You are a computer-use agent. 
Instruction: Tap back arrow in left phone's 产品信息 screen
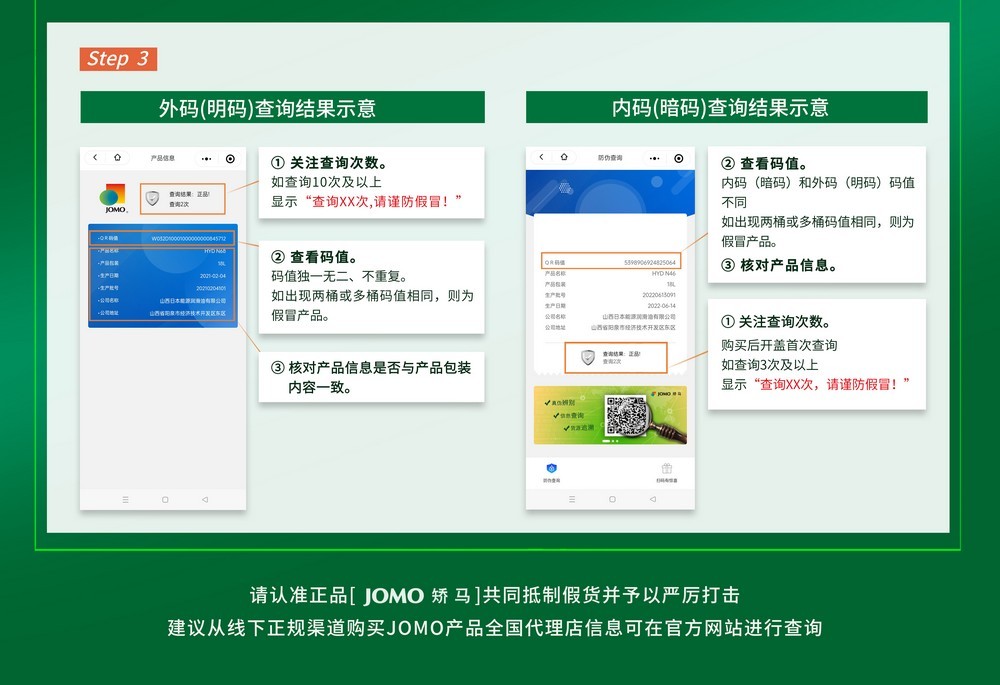[95, 158]
